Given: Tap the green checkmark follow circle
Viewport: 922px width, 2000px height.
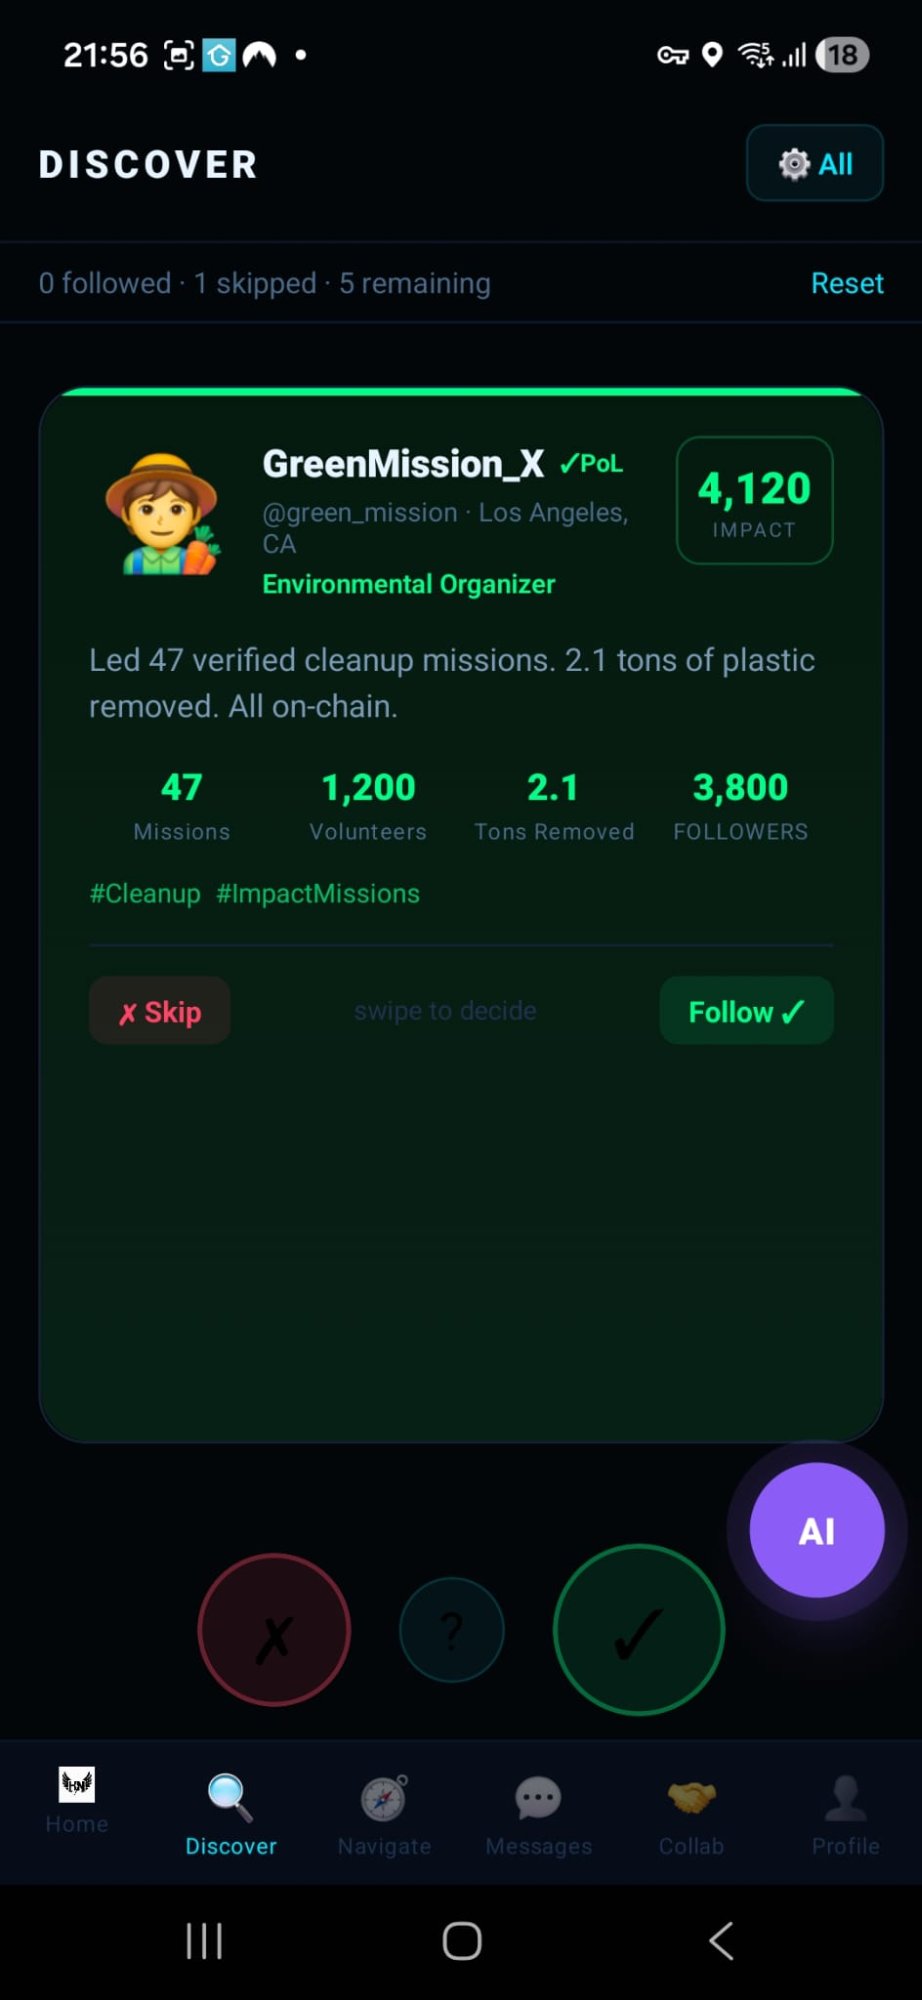Looking at the screenshot, I should [x=638, y=1629].
